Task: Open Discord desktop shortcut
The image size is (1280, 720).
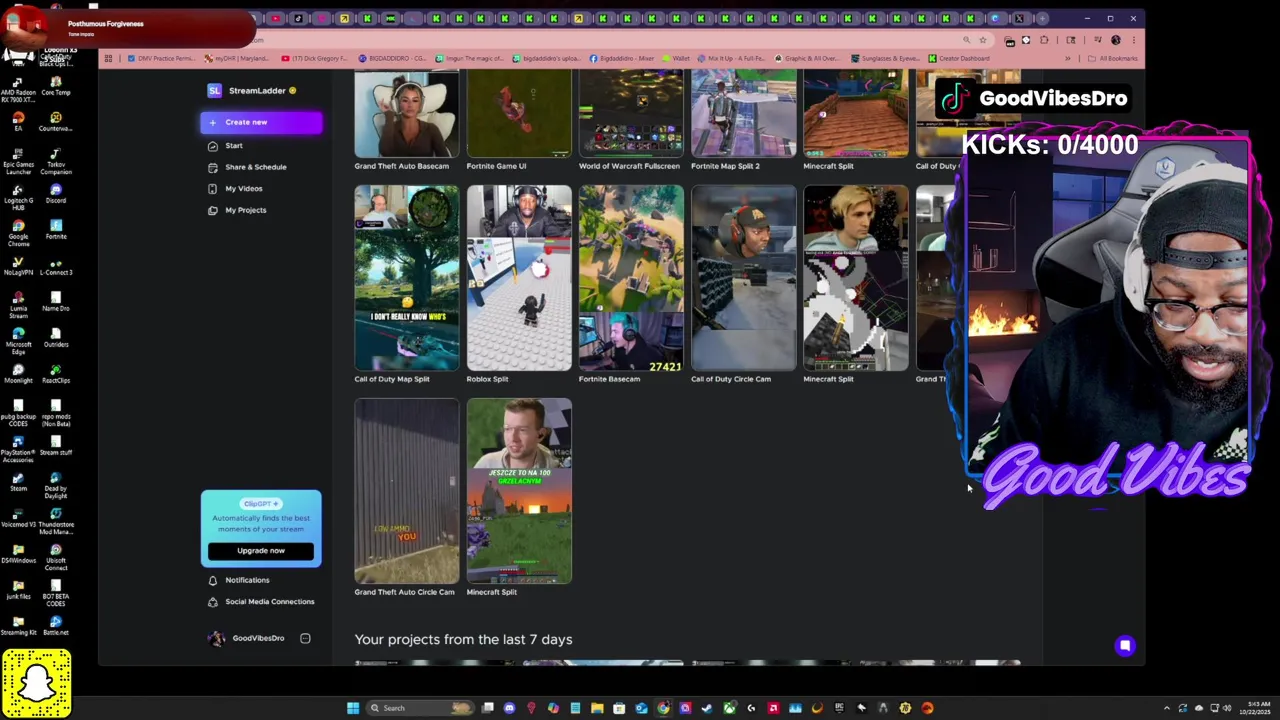Action: tap(56, 194)
